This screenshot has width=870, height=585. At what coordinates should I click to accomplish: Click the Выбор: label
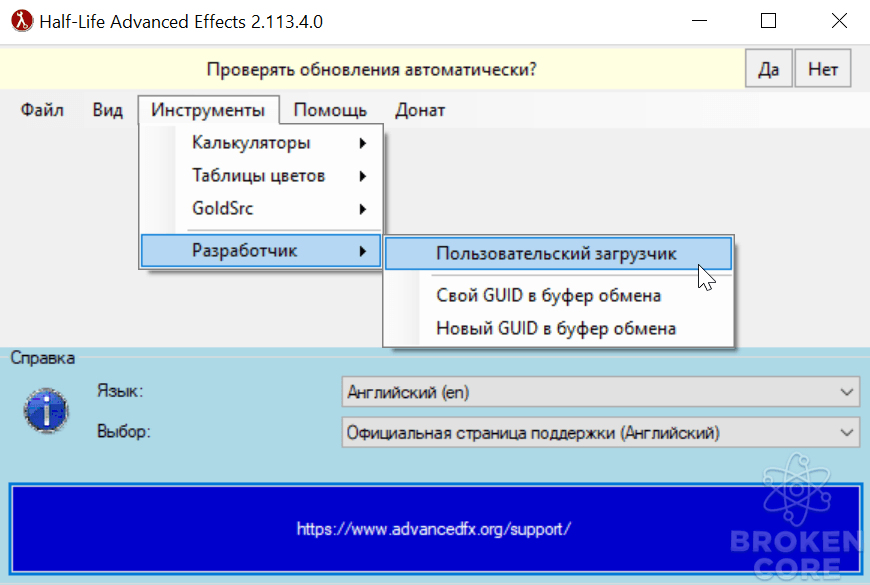tap(124, 431)
